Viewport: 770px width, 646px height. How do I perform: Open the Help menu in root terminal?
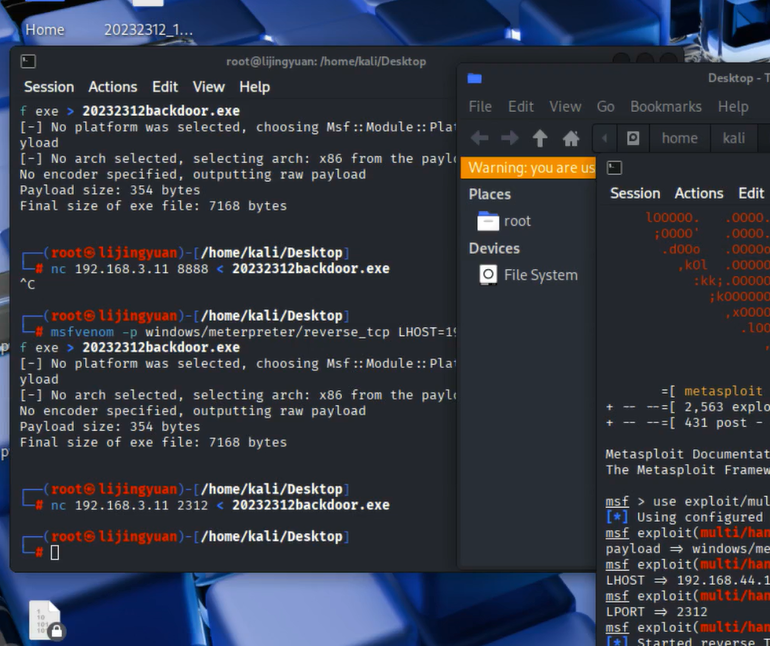pos(254,87)
